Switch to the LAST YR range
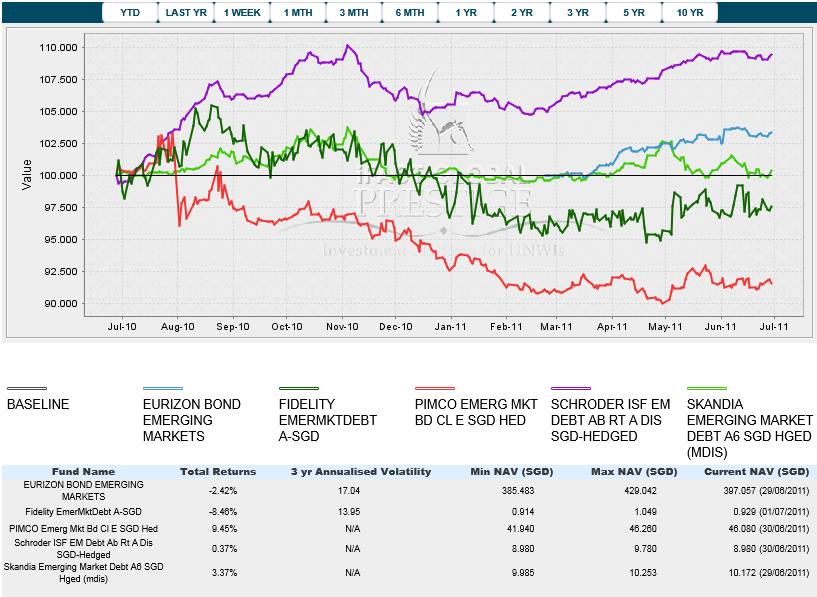 click(x=186, y=13)
